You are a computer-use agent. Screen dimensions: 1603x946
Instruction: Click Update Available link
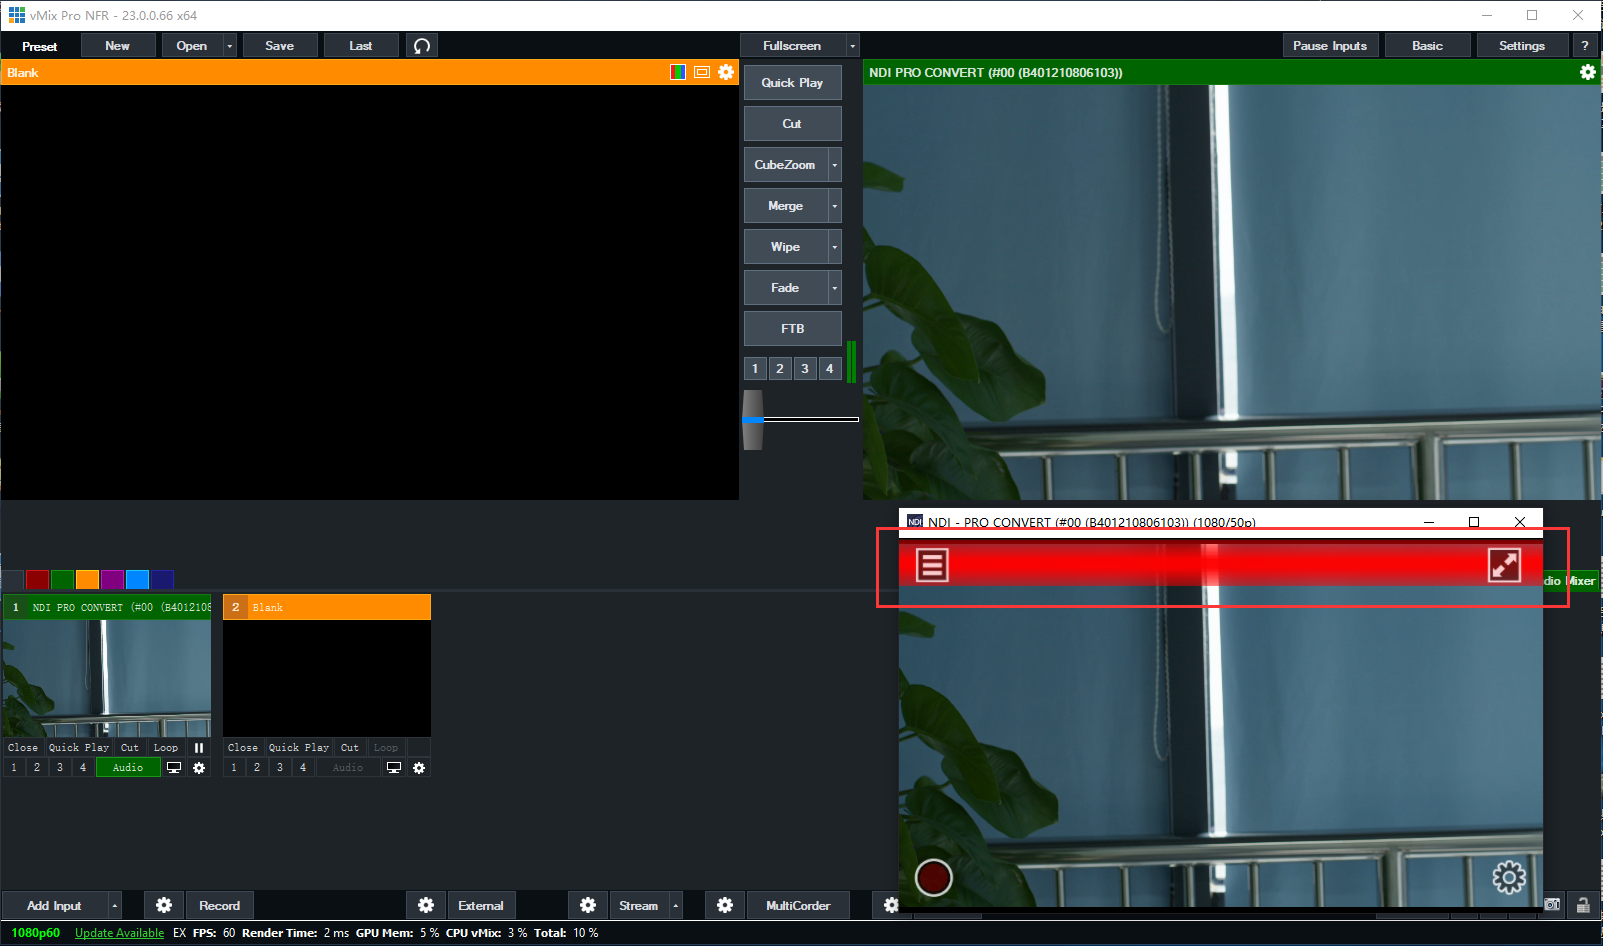(119, 933)
